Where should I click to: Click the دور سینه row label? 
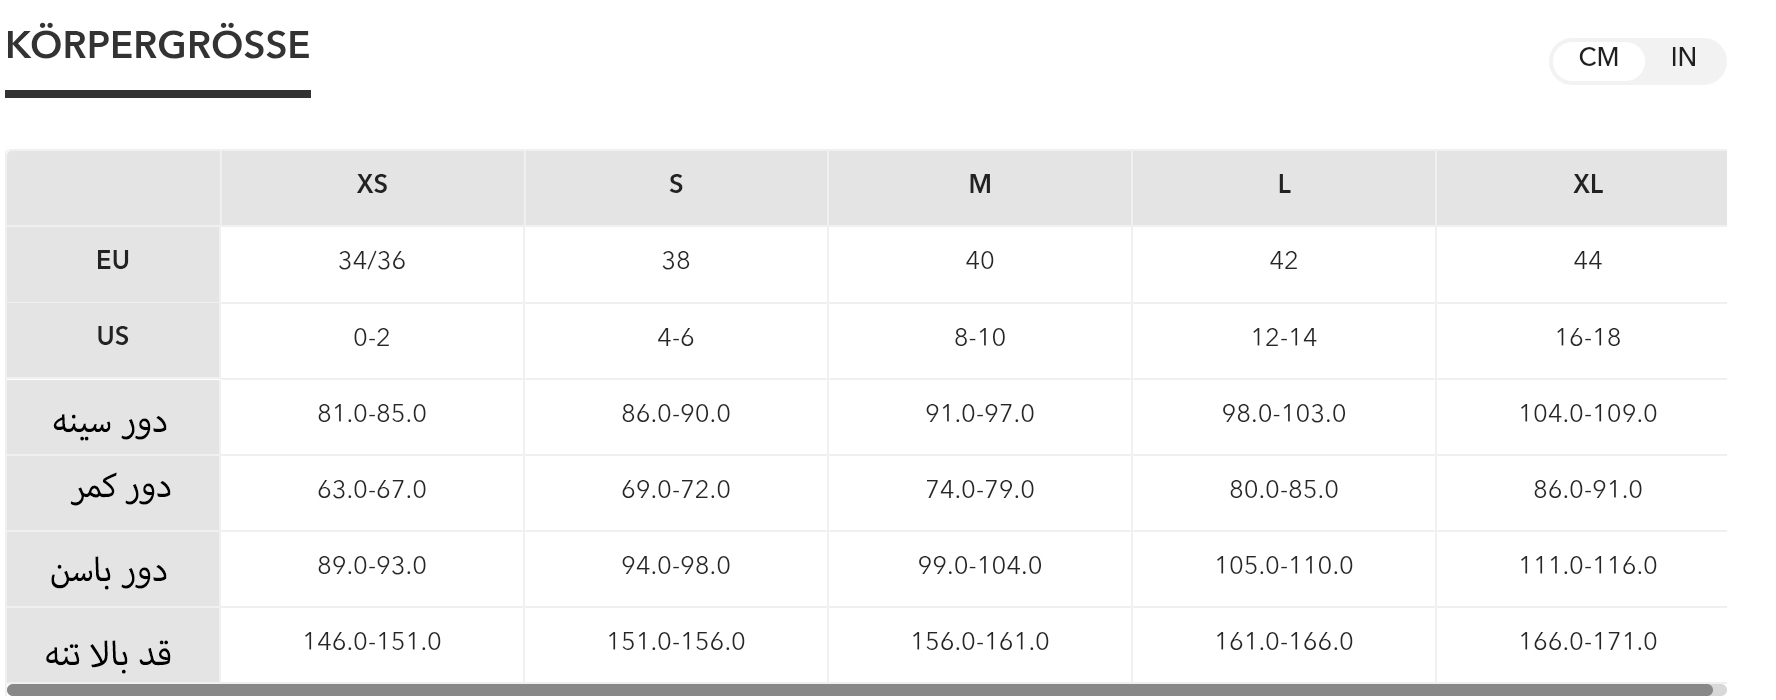110,420
